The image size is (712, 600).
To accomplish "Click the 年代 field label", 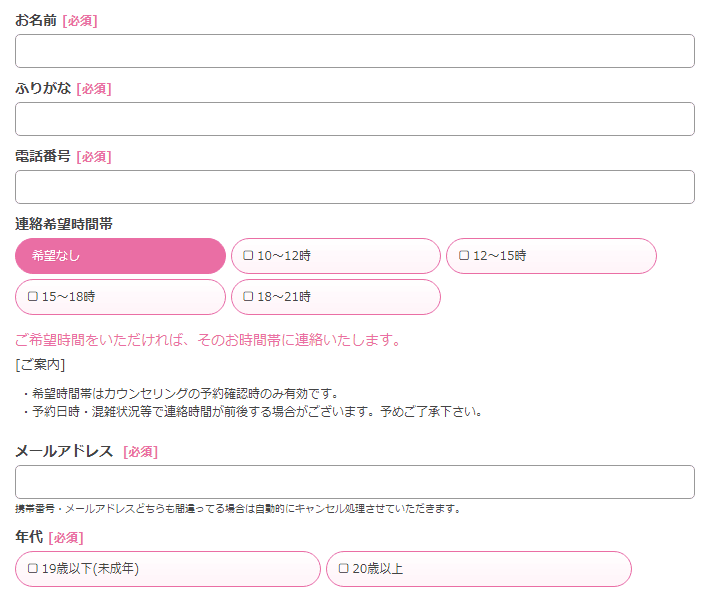I will [x=29, y=537].
